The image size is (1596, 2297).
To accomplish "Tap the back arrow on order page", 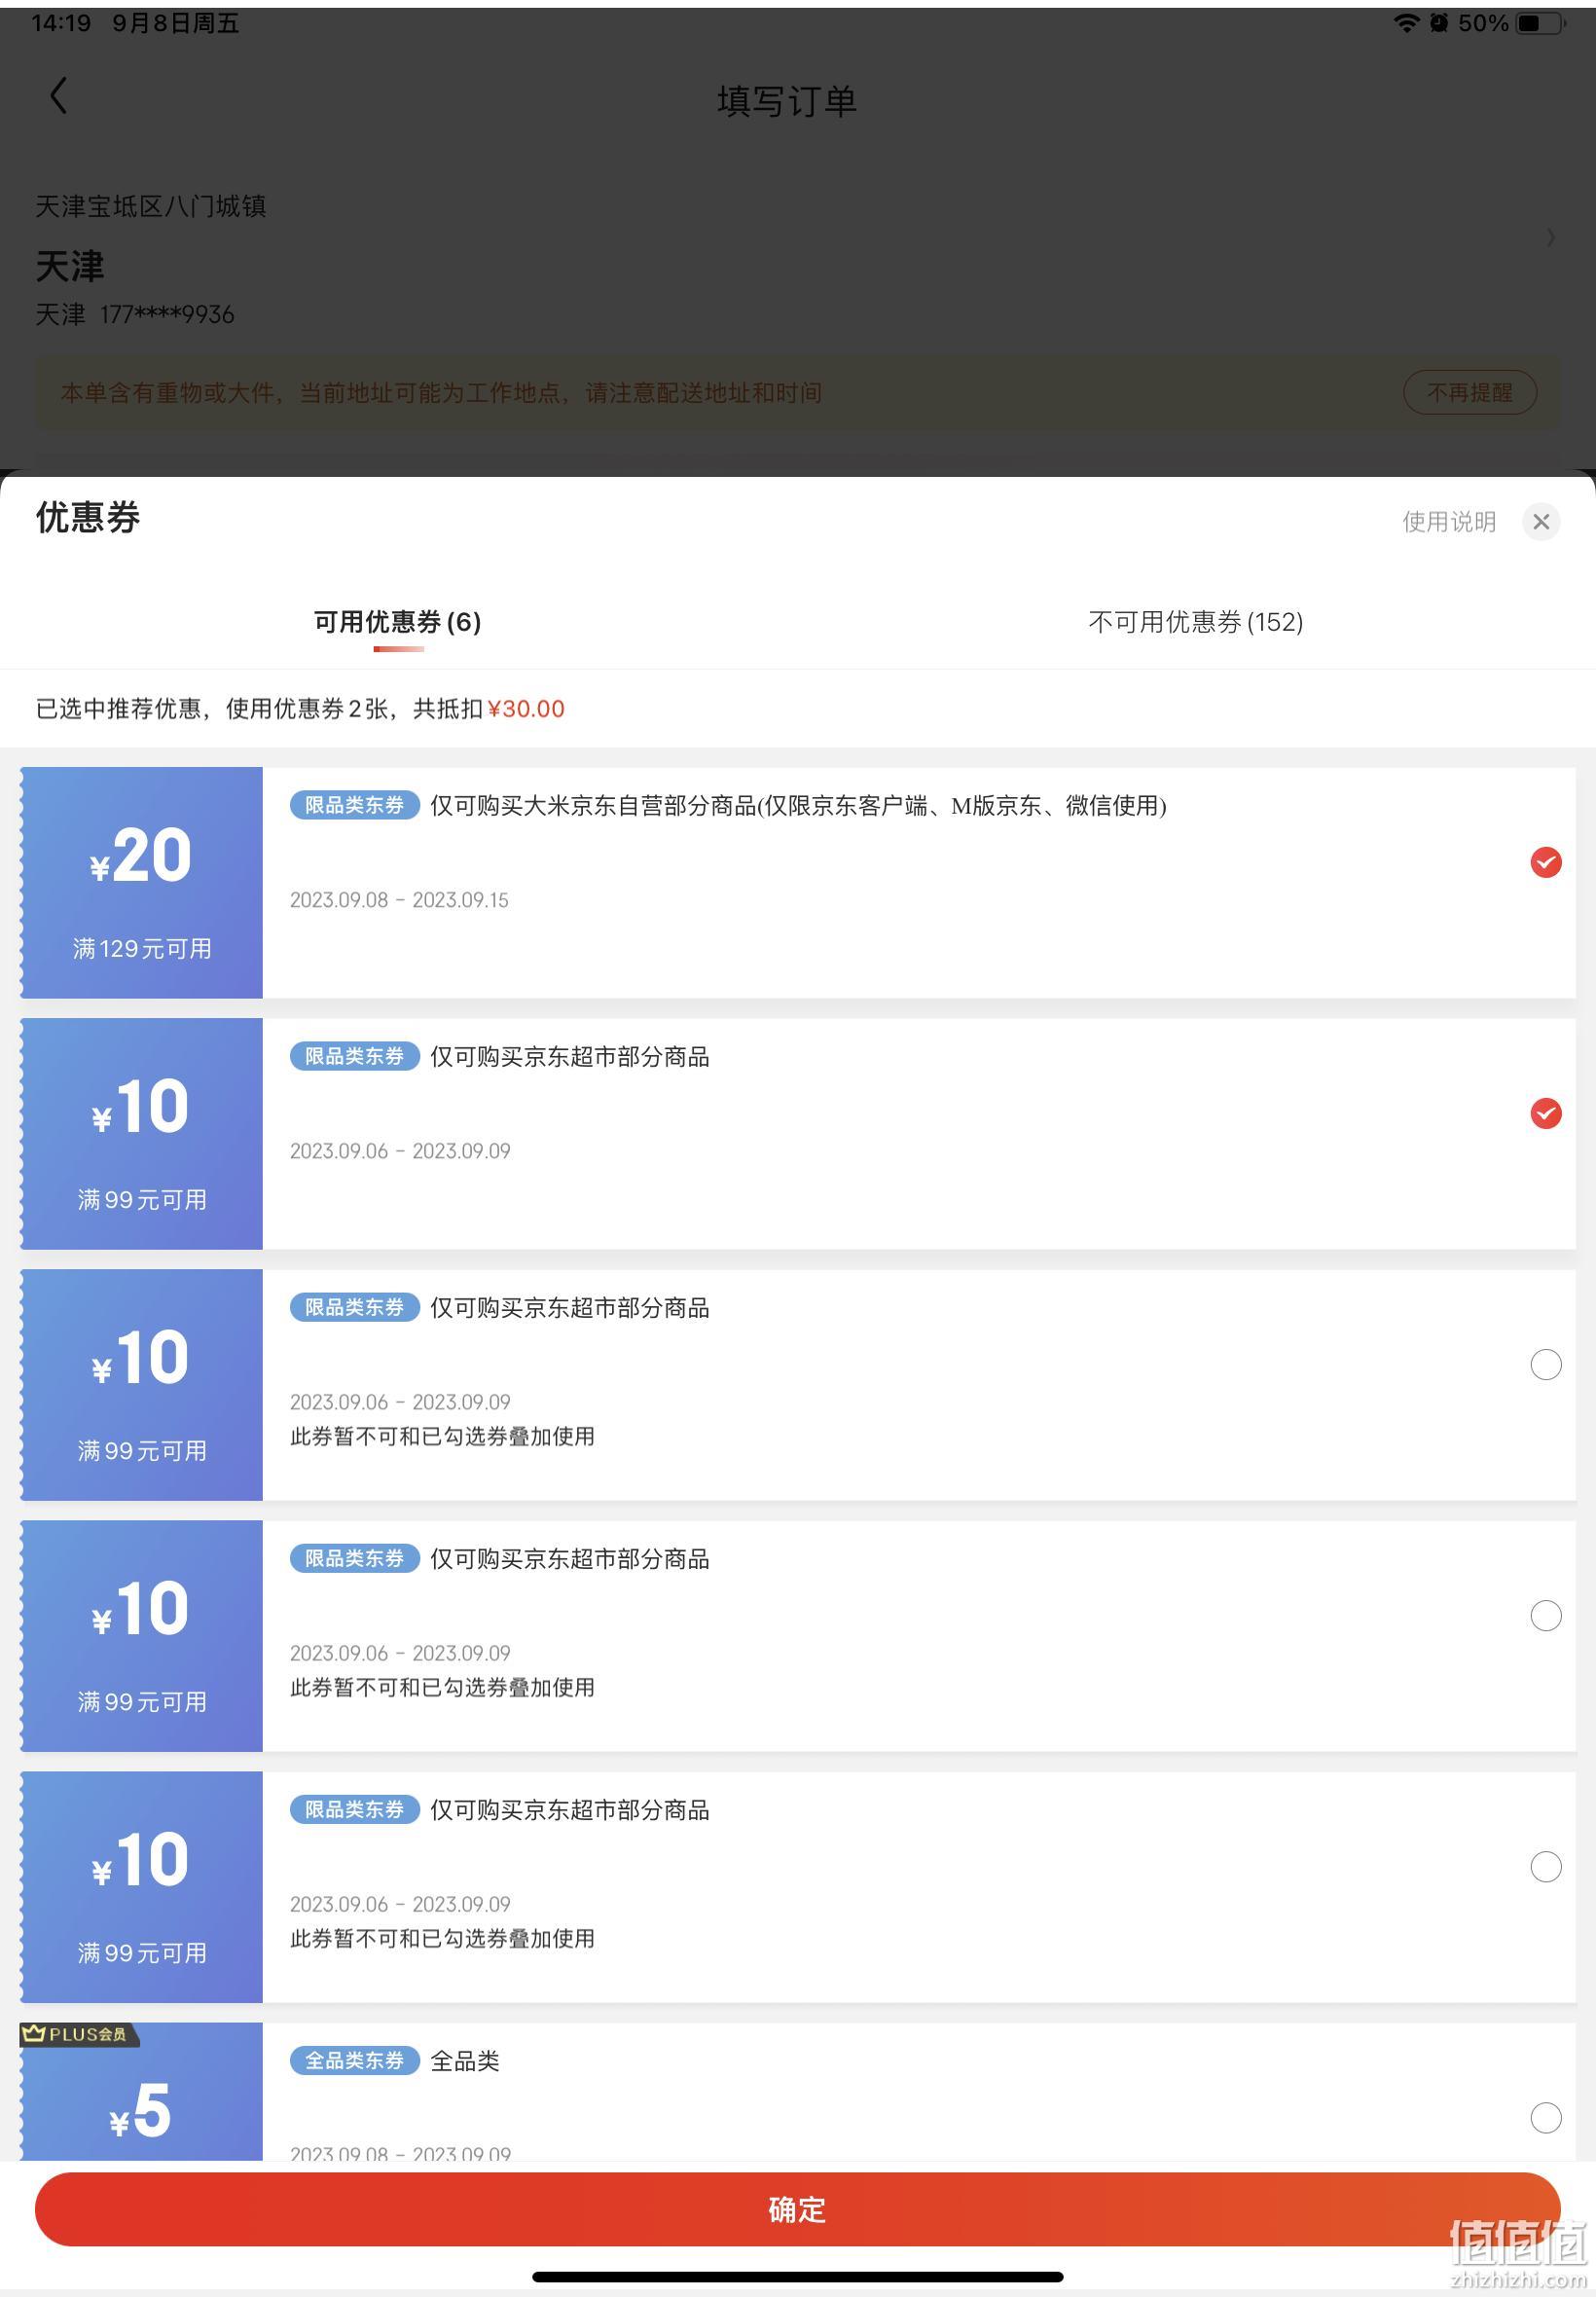I will tap(58, 96).
